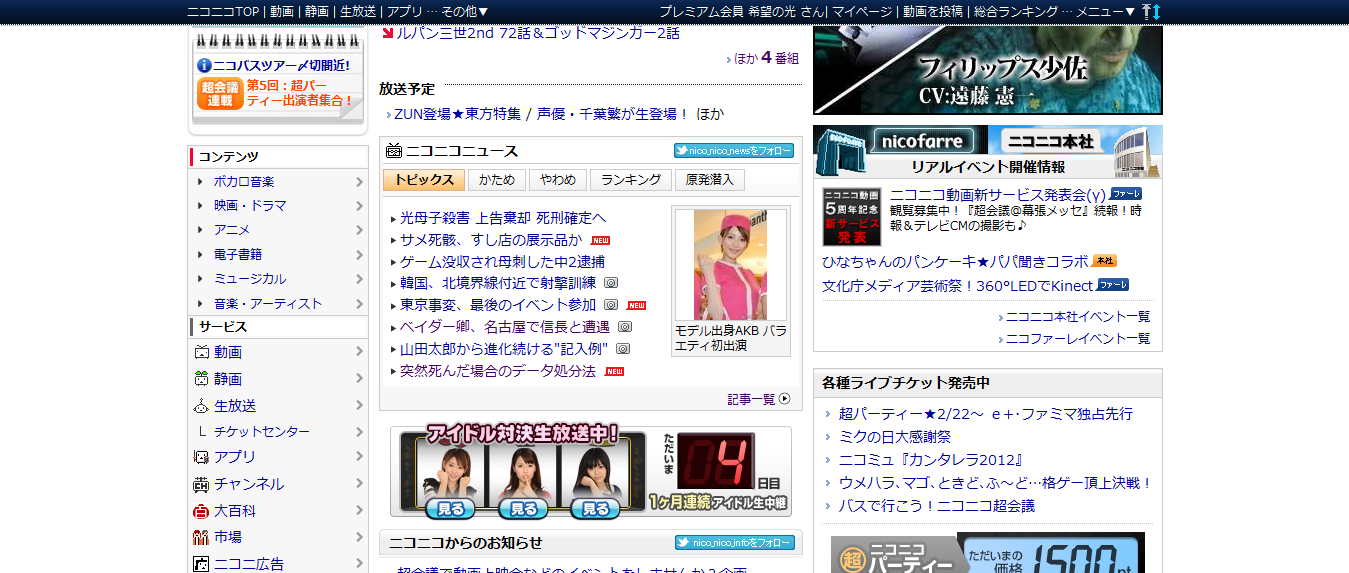
Task: Open アプリ in the top navigation bar
Action: (x=405, y=11)
